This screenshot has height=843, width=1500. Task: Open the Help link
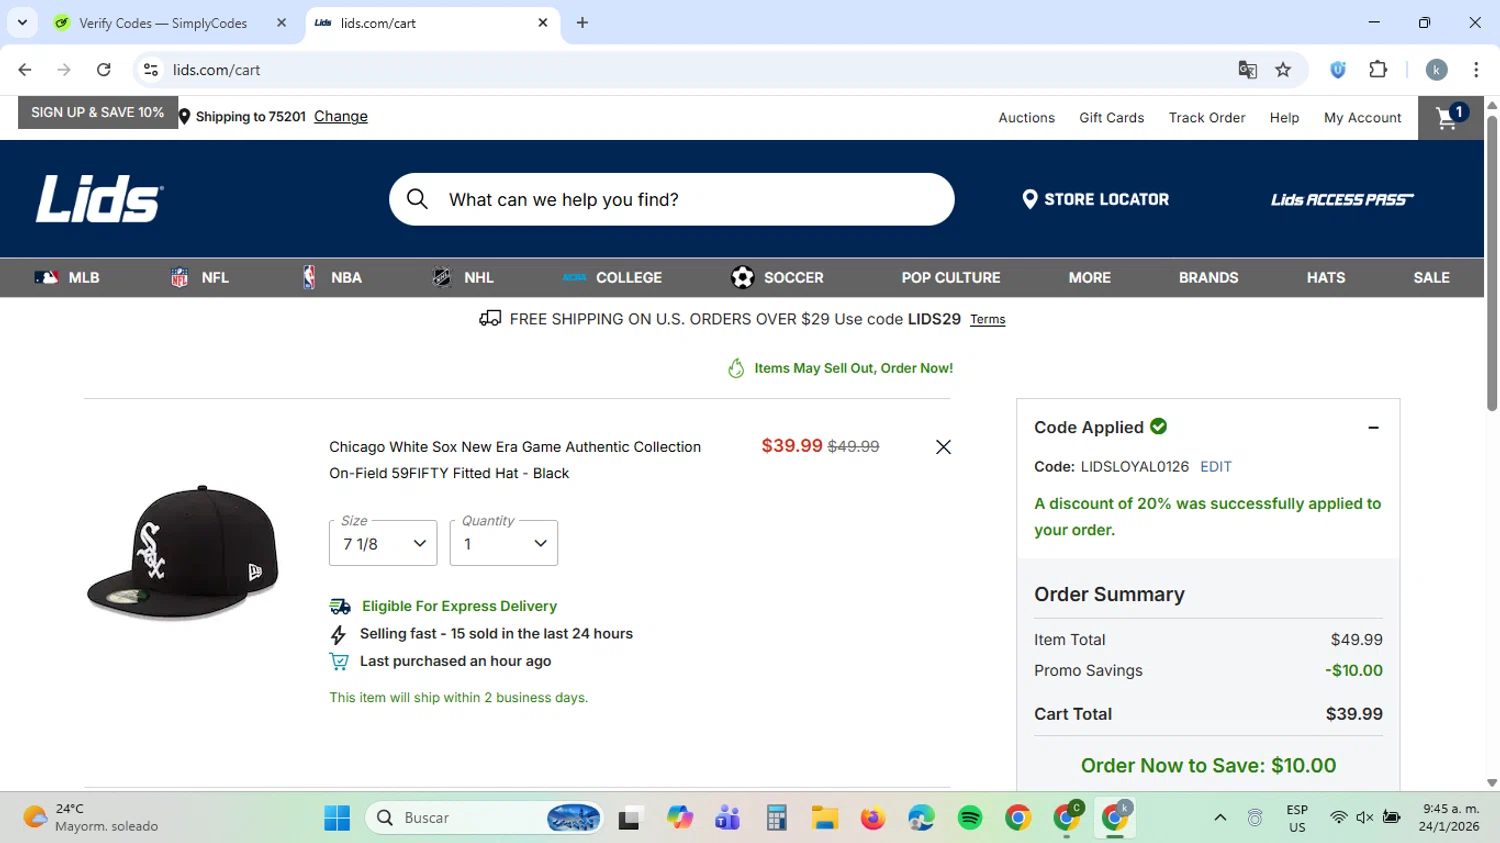1284,118
